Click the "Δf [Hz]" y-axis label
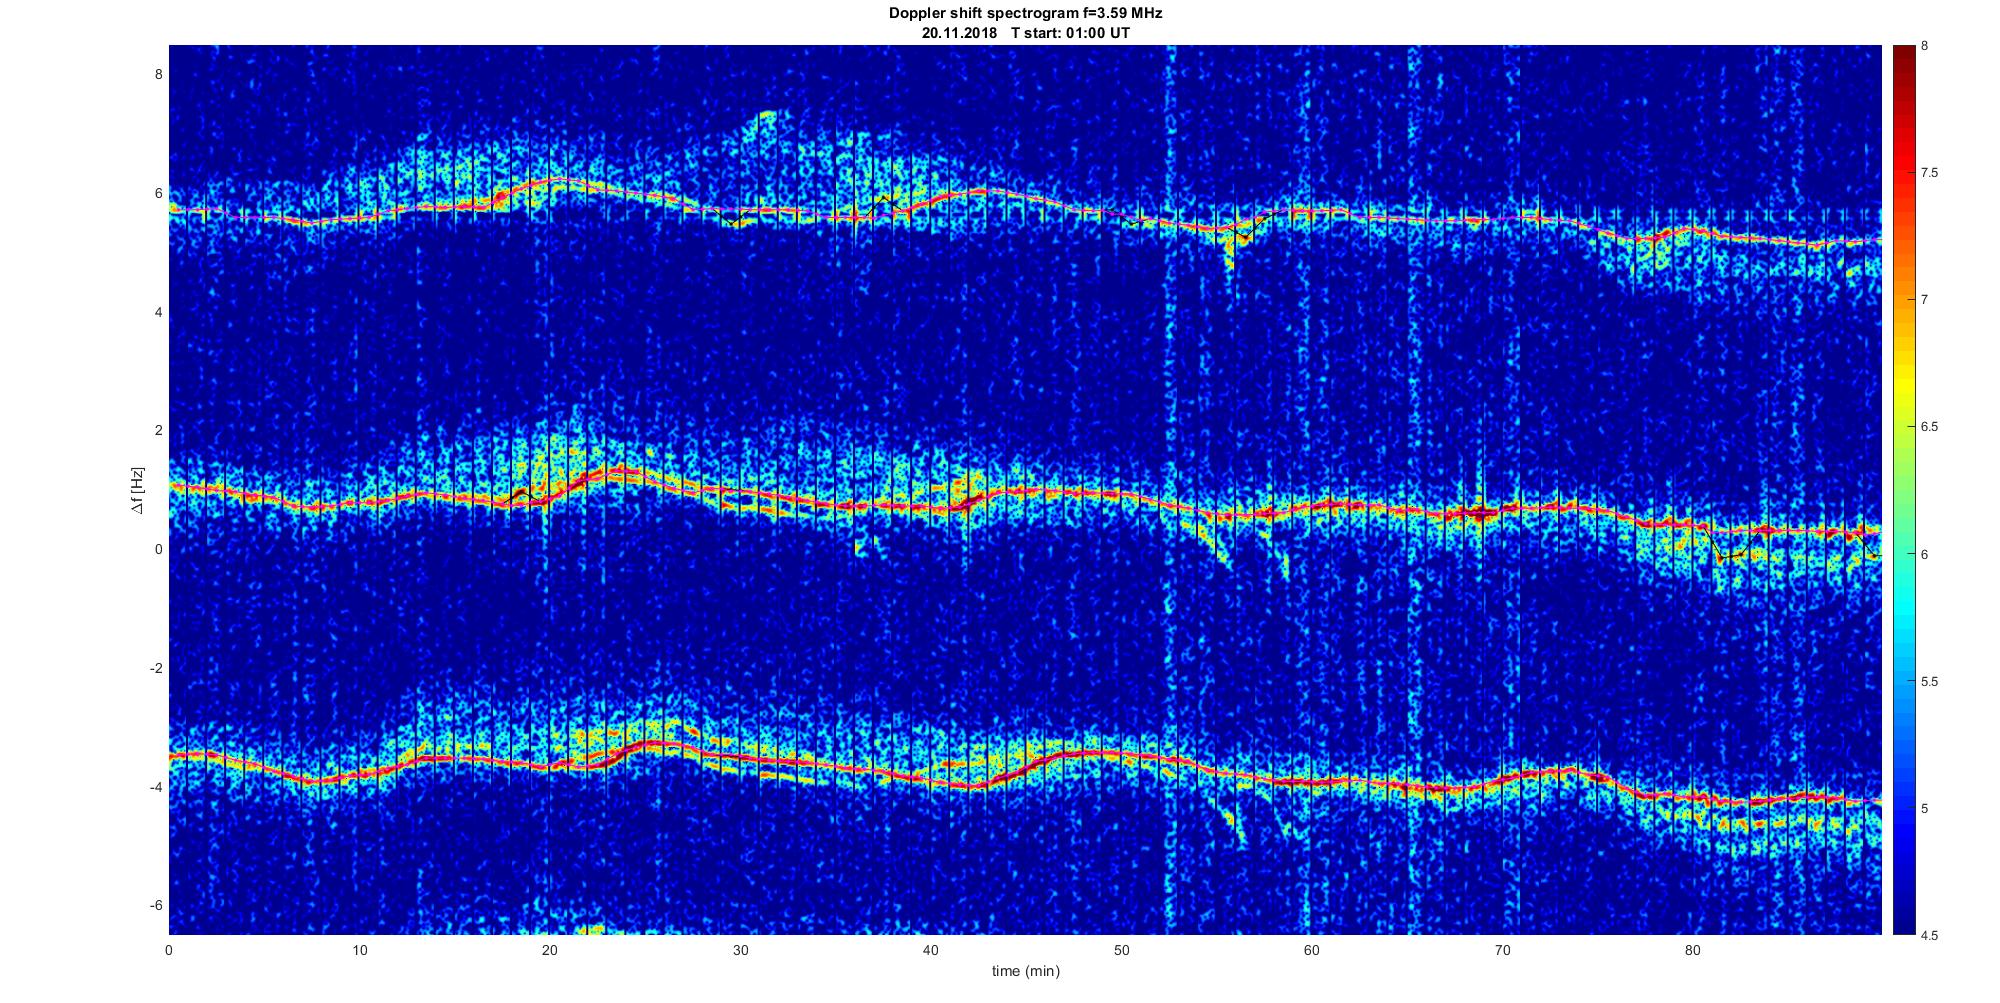 (138, 490)
